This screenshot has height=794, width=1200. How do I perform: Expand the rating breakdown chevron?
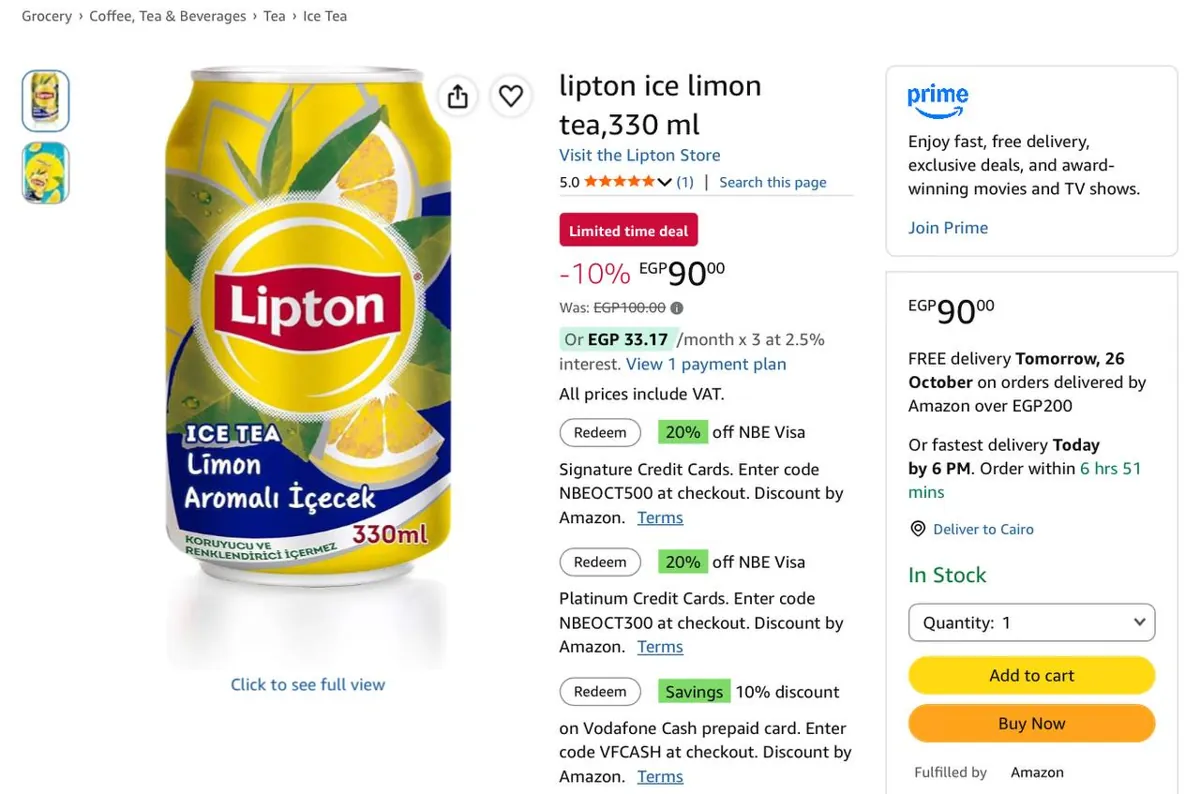664,182
